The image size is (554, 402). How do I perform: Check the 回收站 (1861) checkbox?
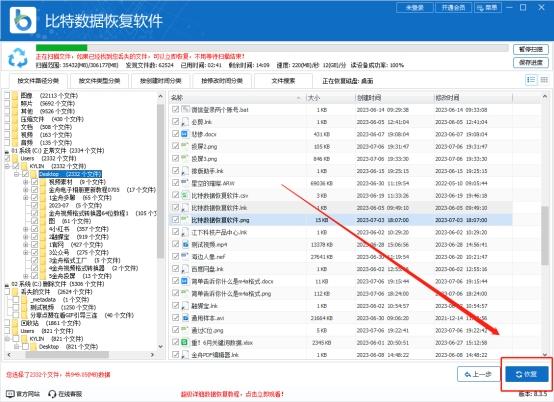click(7, 323)
